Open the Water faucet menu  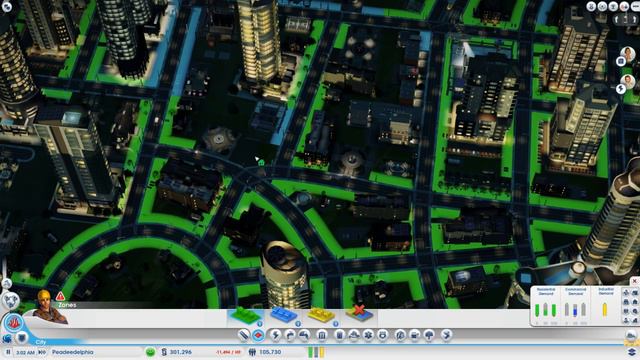290,336
